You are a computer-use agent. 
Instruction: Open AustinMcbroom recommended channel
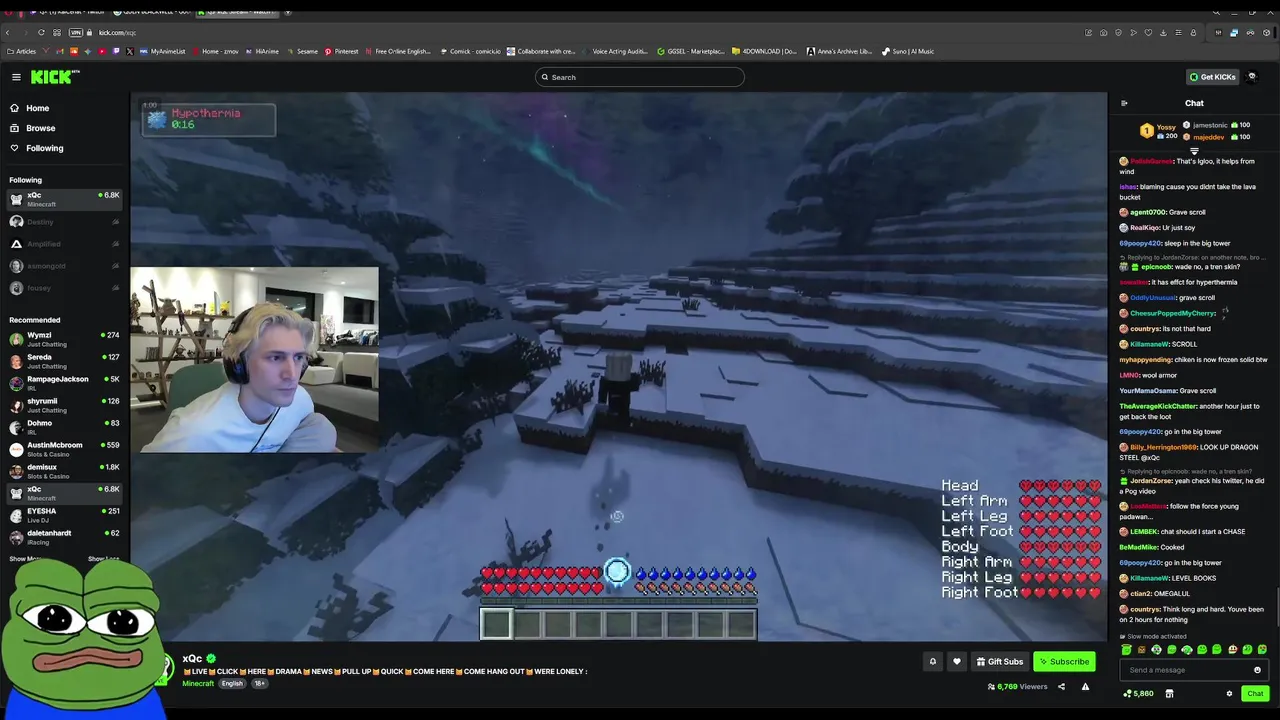coord(65,450)
